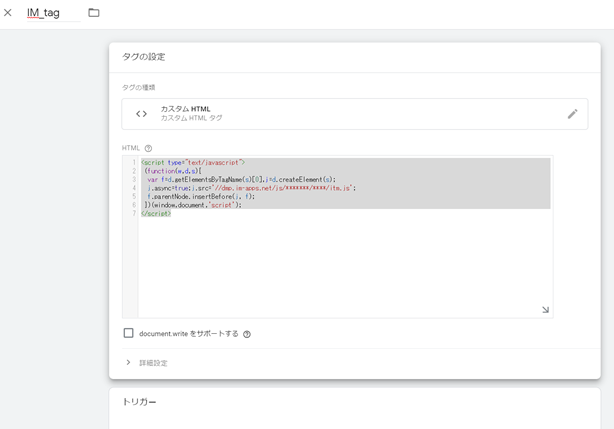614x429 pixels.
Task: Select the カスタム HTML tag type row
Action: pos(354,114)
